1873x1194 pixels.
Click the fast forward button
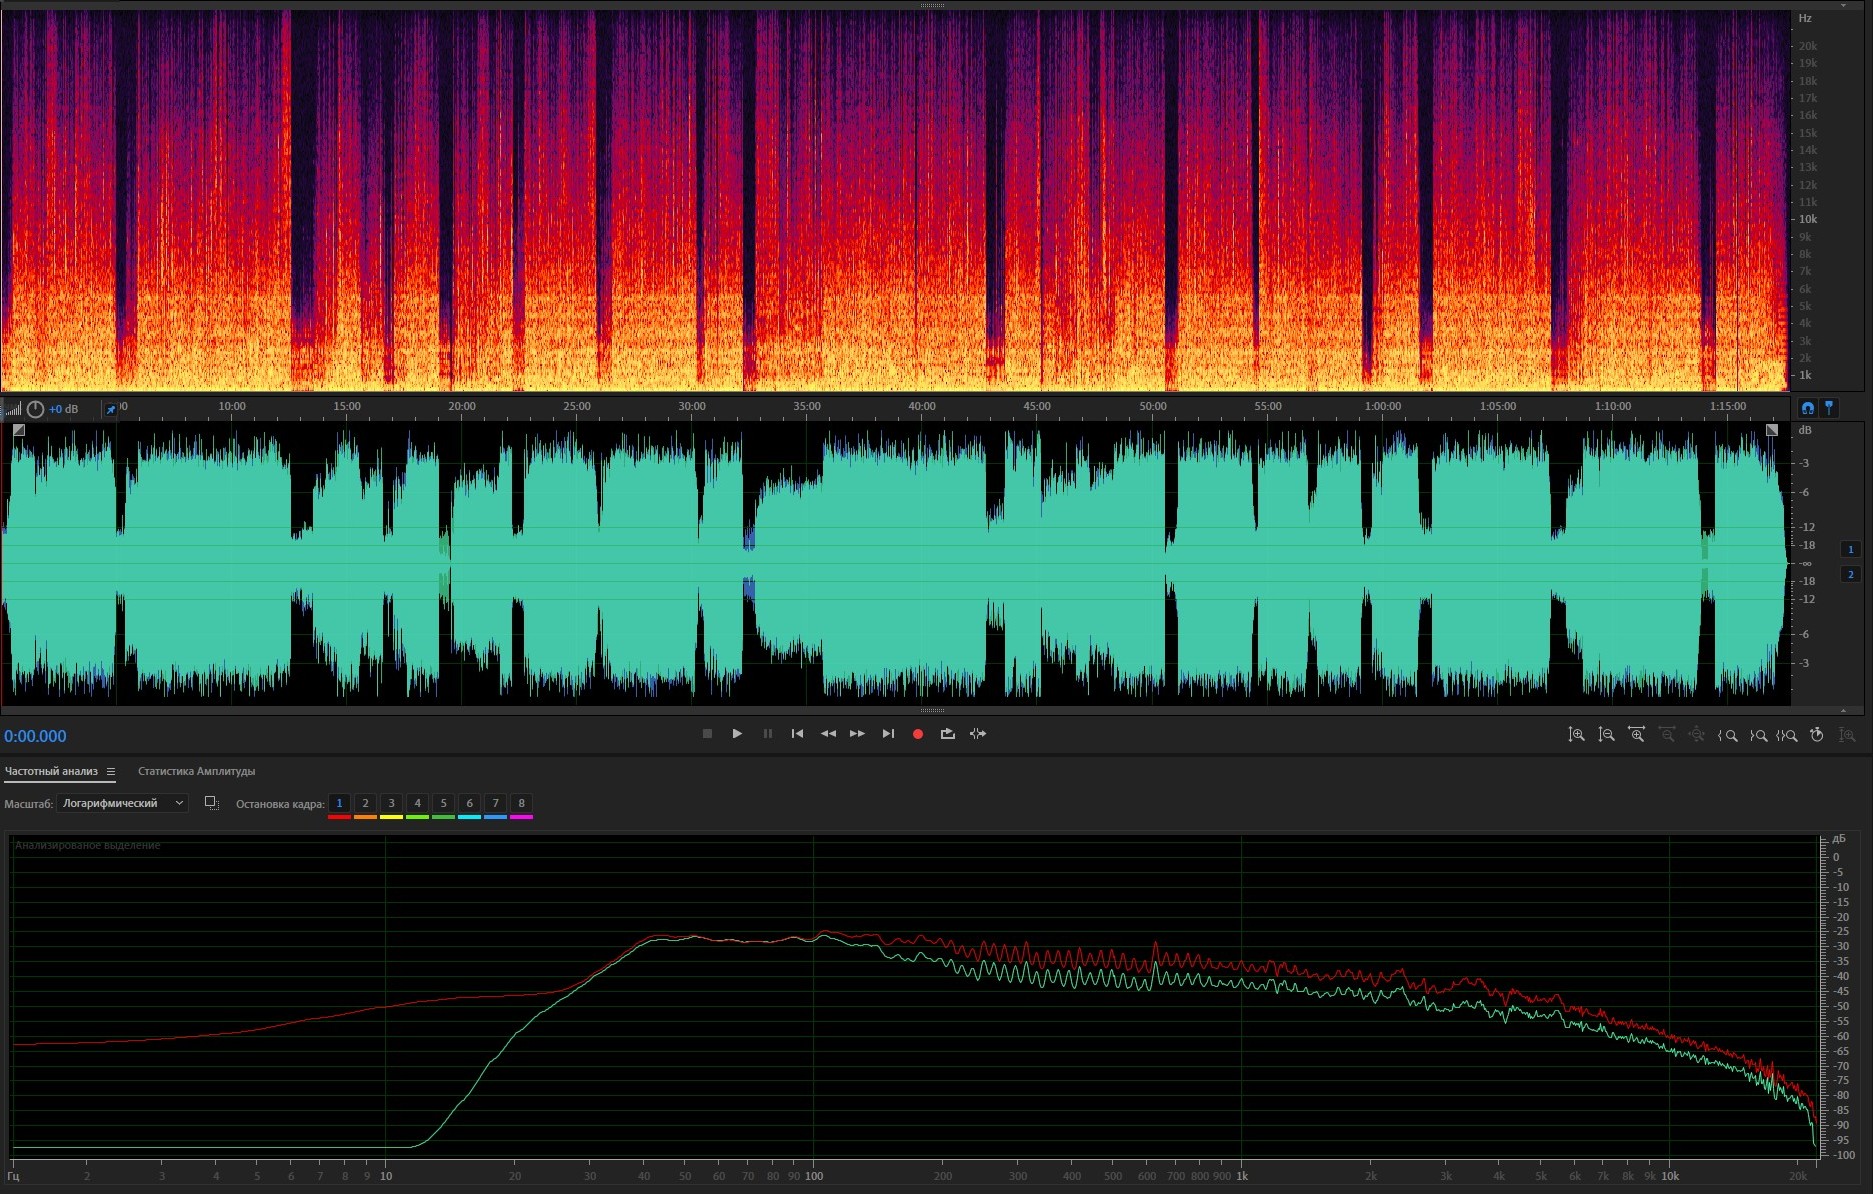pyautogui.click(x=857, y=734)
